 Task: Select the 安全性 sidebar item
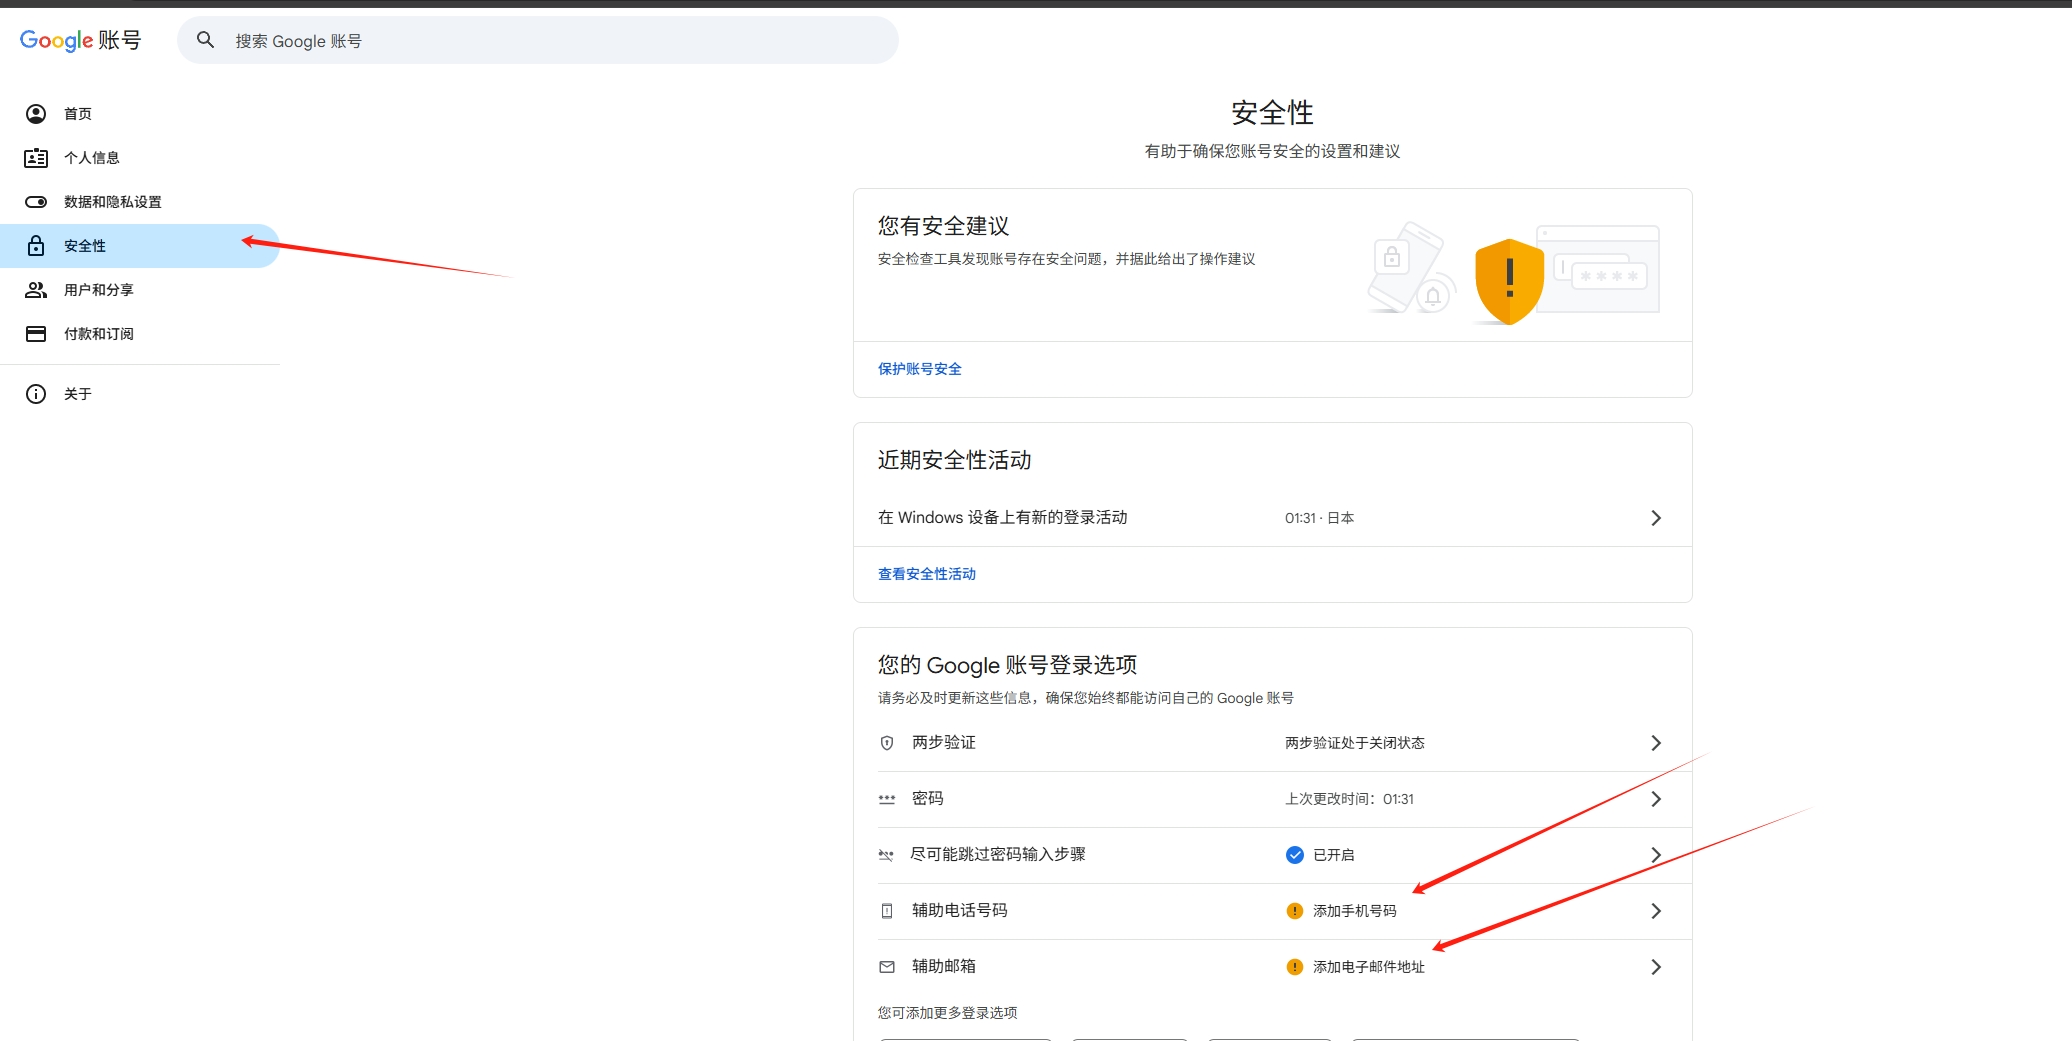(140, 246)
